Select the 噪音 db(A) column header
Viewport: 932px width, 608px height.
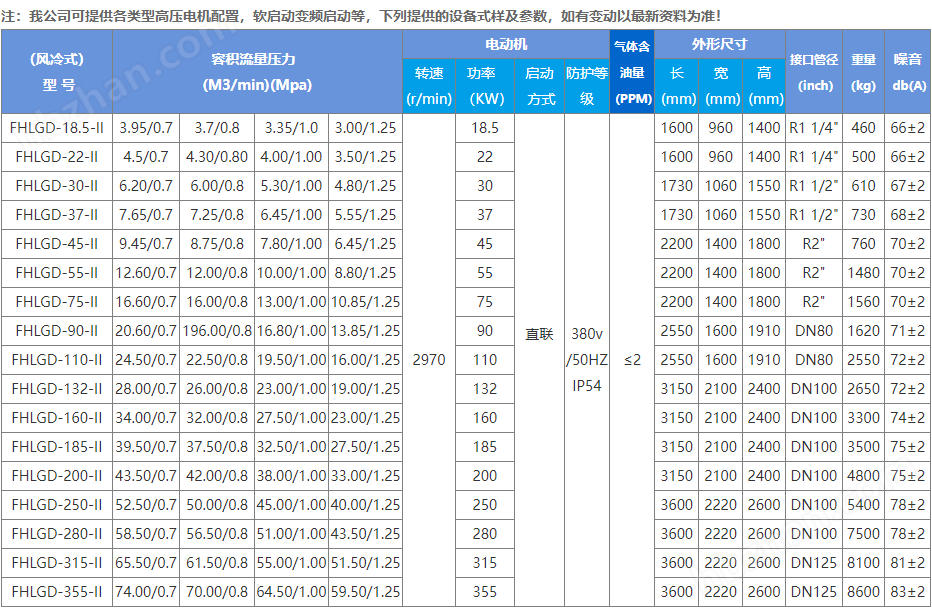coord(908,72)
